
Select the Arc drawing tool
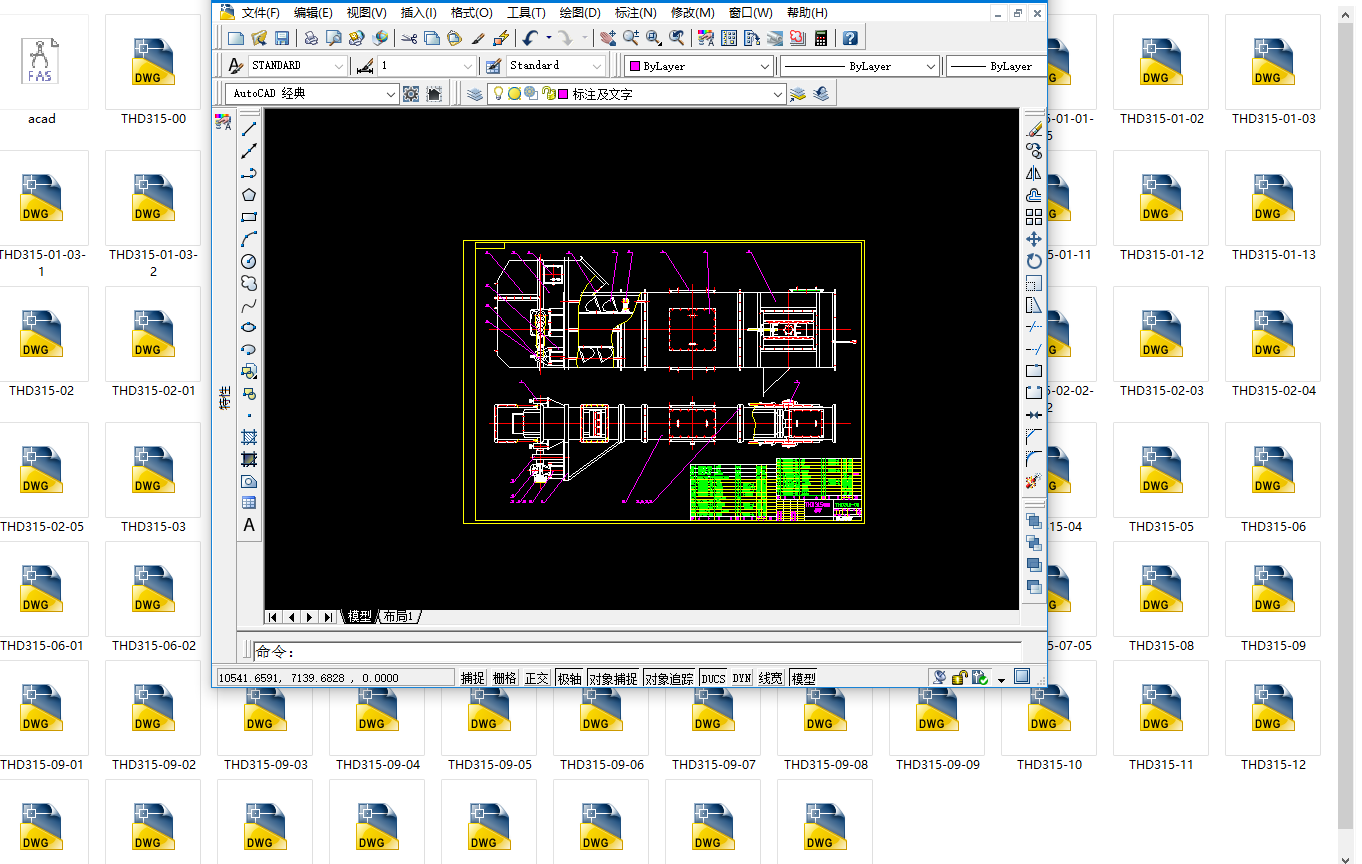(249, 239)
